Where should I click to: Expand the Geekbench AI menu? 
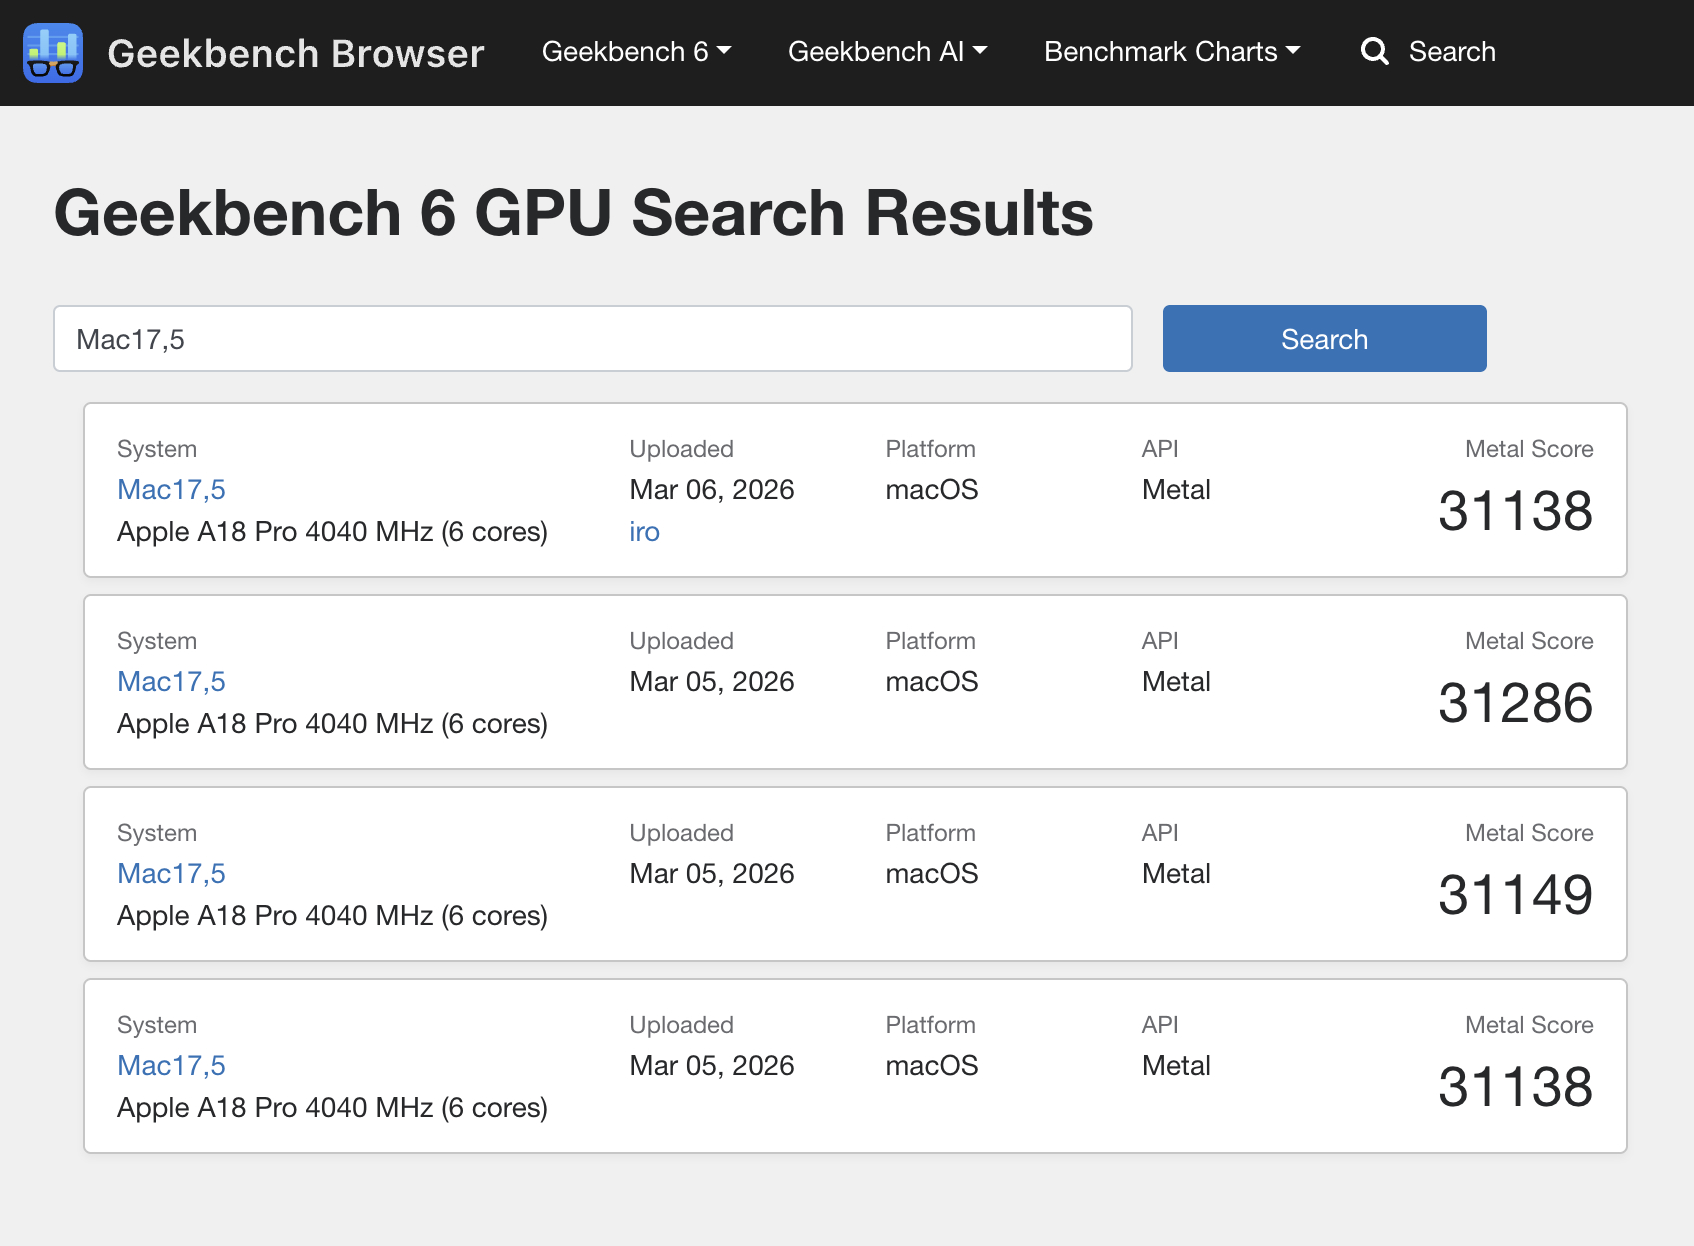pos(876,52)
